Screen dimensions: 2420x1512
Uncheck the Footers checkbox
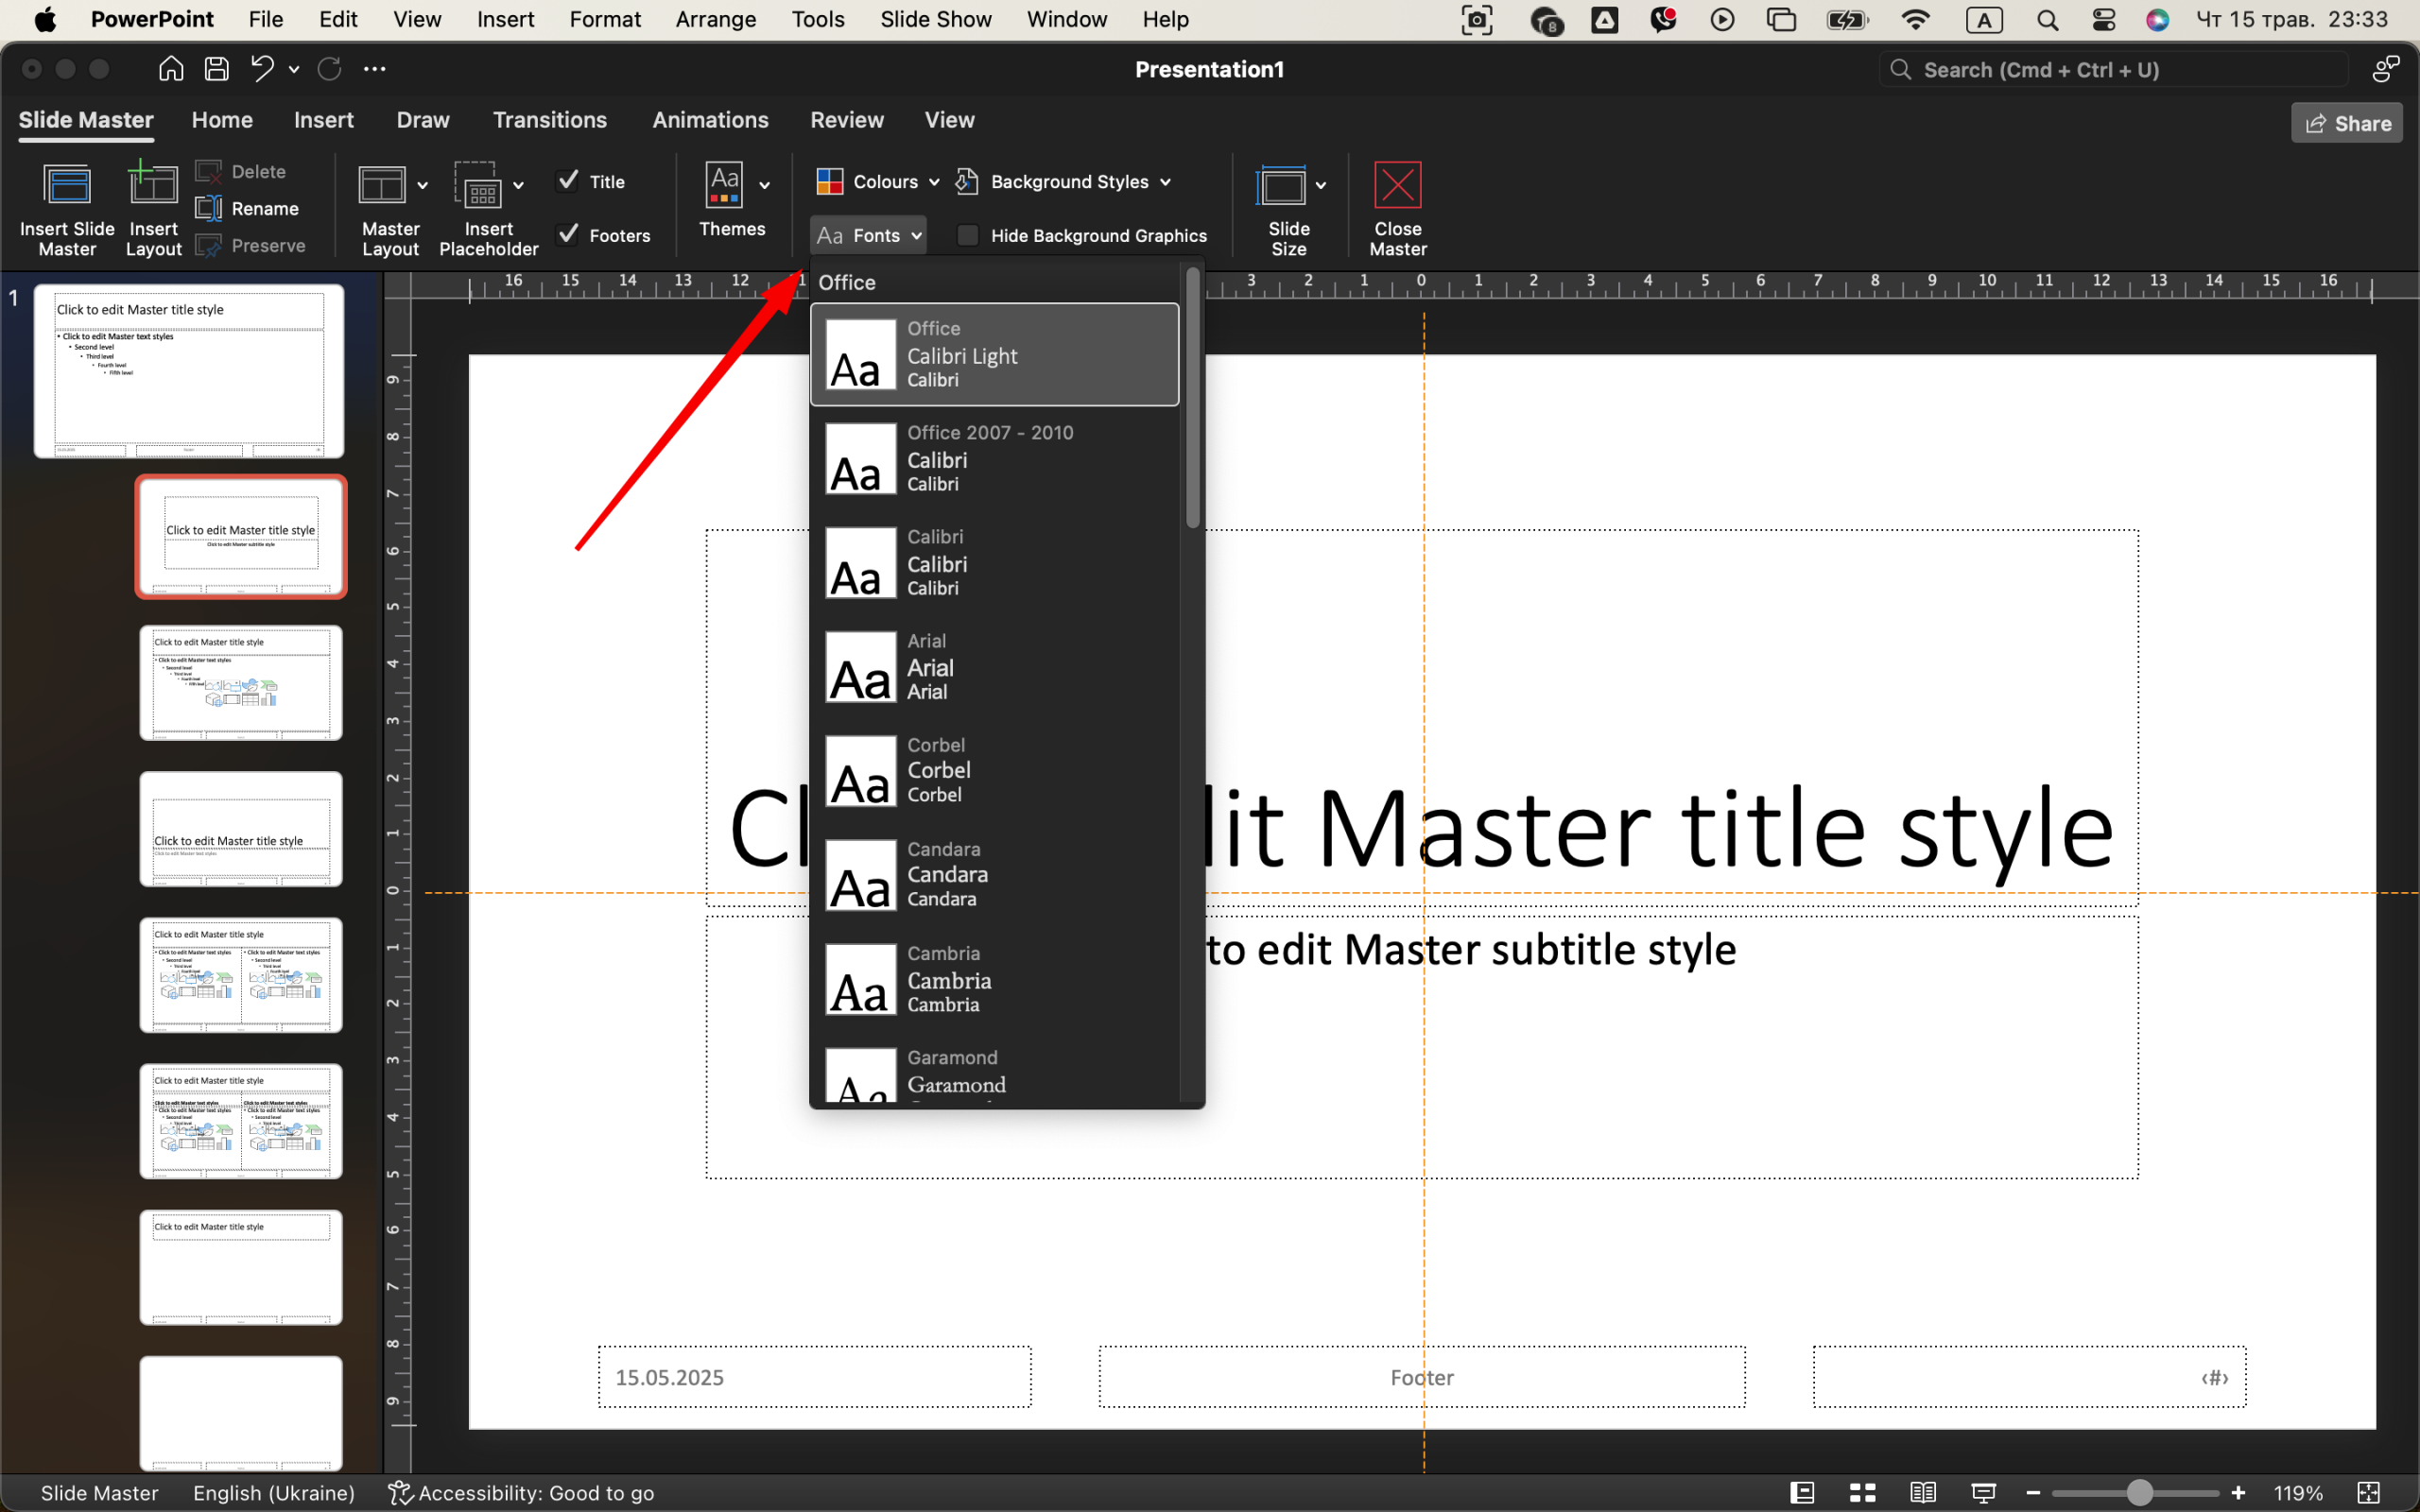pos(568,235)
